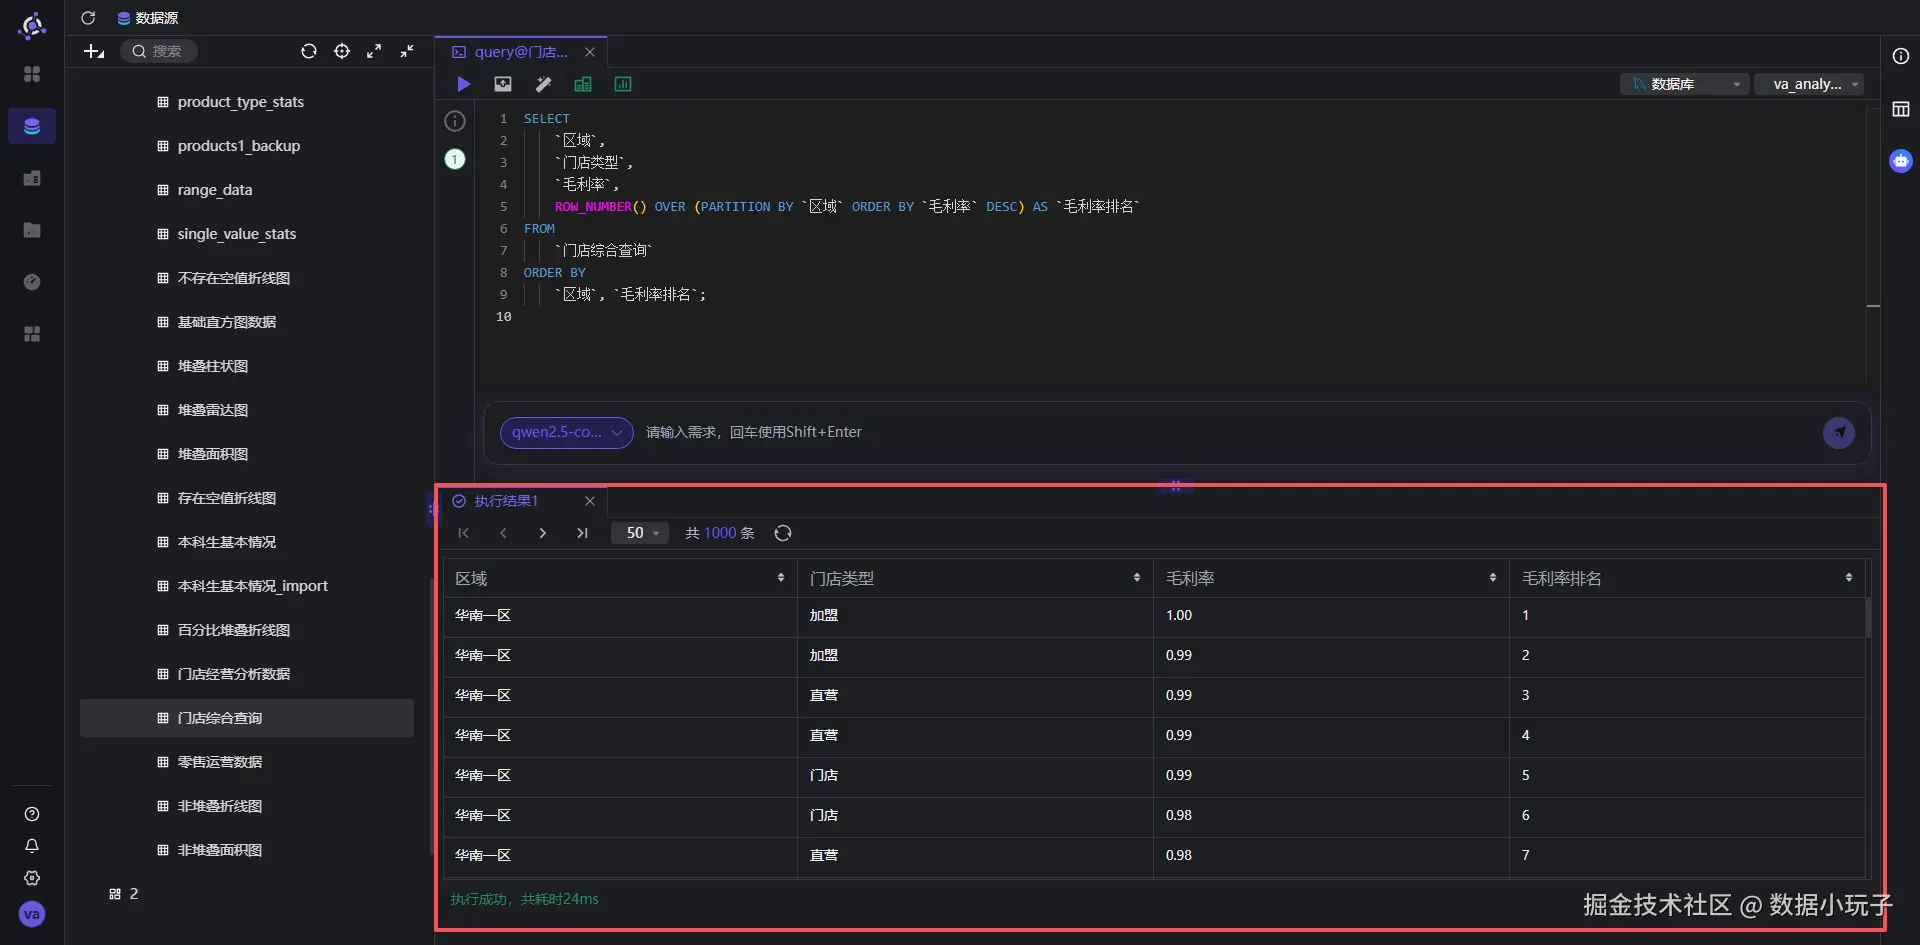Click the app logo at top left
The image size is (1920, 945).
(32, 25)
